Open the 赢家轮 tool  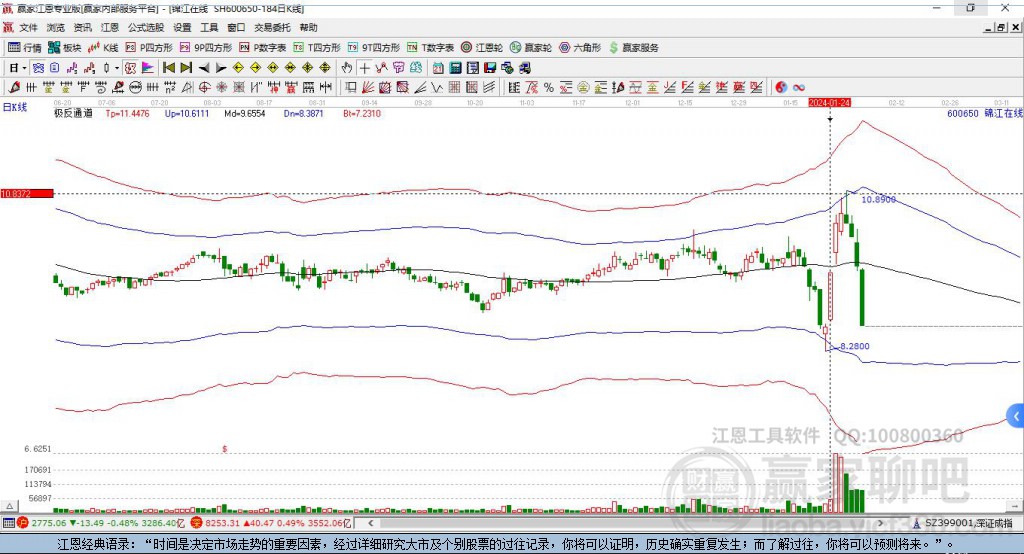click(530, 48)
